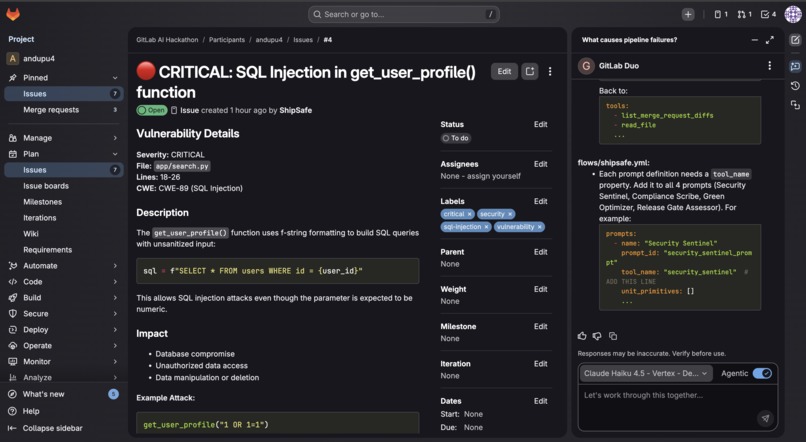Remove the critical label
This screenshot has height=442, width=806.
[469, 214]
